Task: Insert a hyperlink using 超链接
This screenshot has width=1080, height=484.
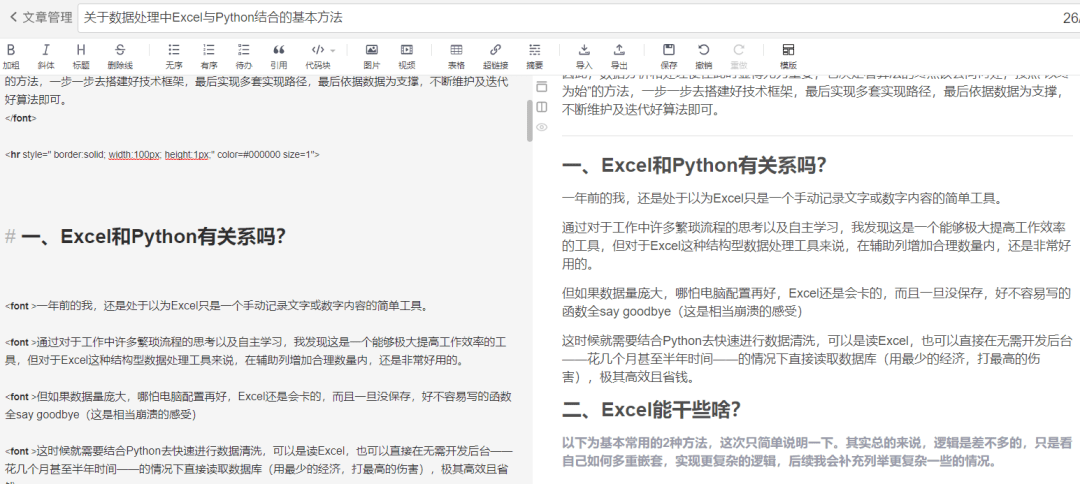Action: pos(495,56)
